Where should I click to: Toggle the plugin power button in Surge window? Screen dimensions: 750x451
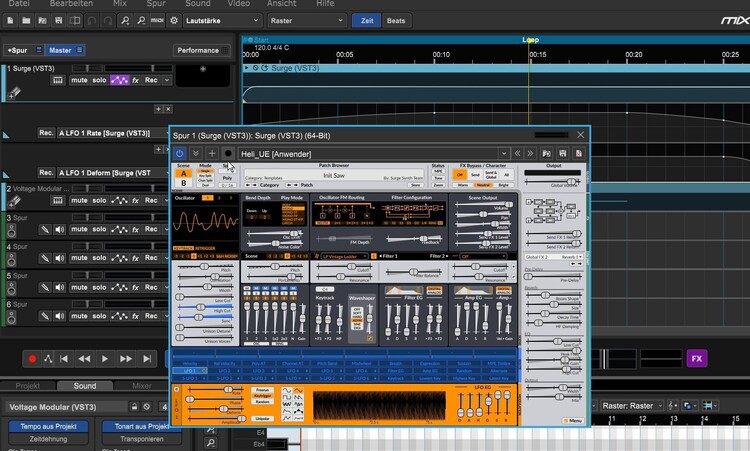click(x=180, y=153)
